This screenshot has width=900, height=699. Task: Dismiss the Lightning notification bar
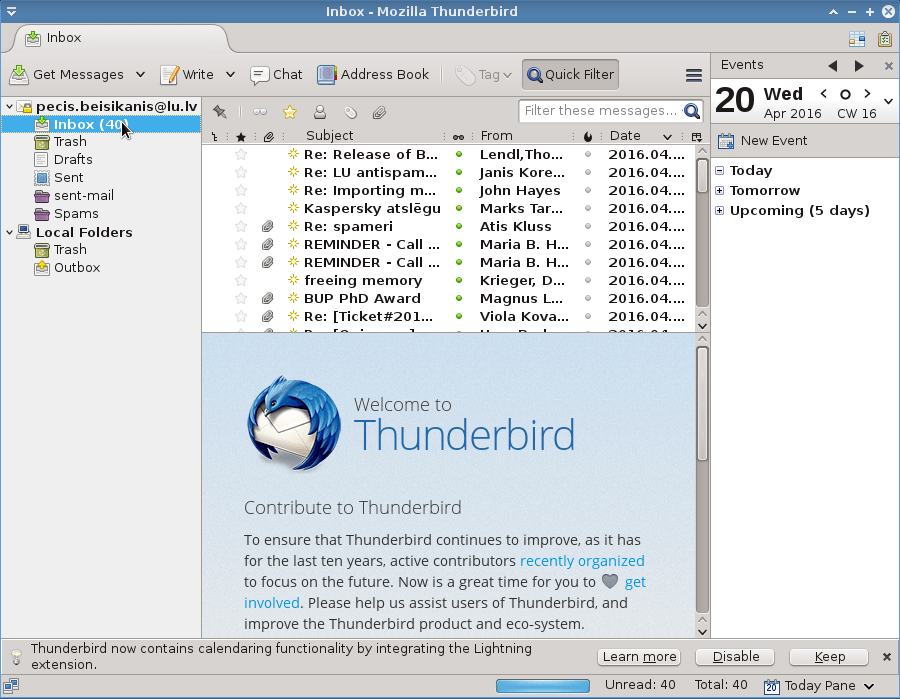(886, 657)
